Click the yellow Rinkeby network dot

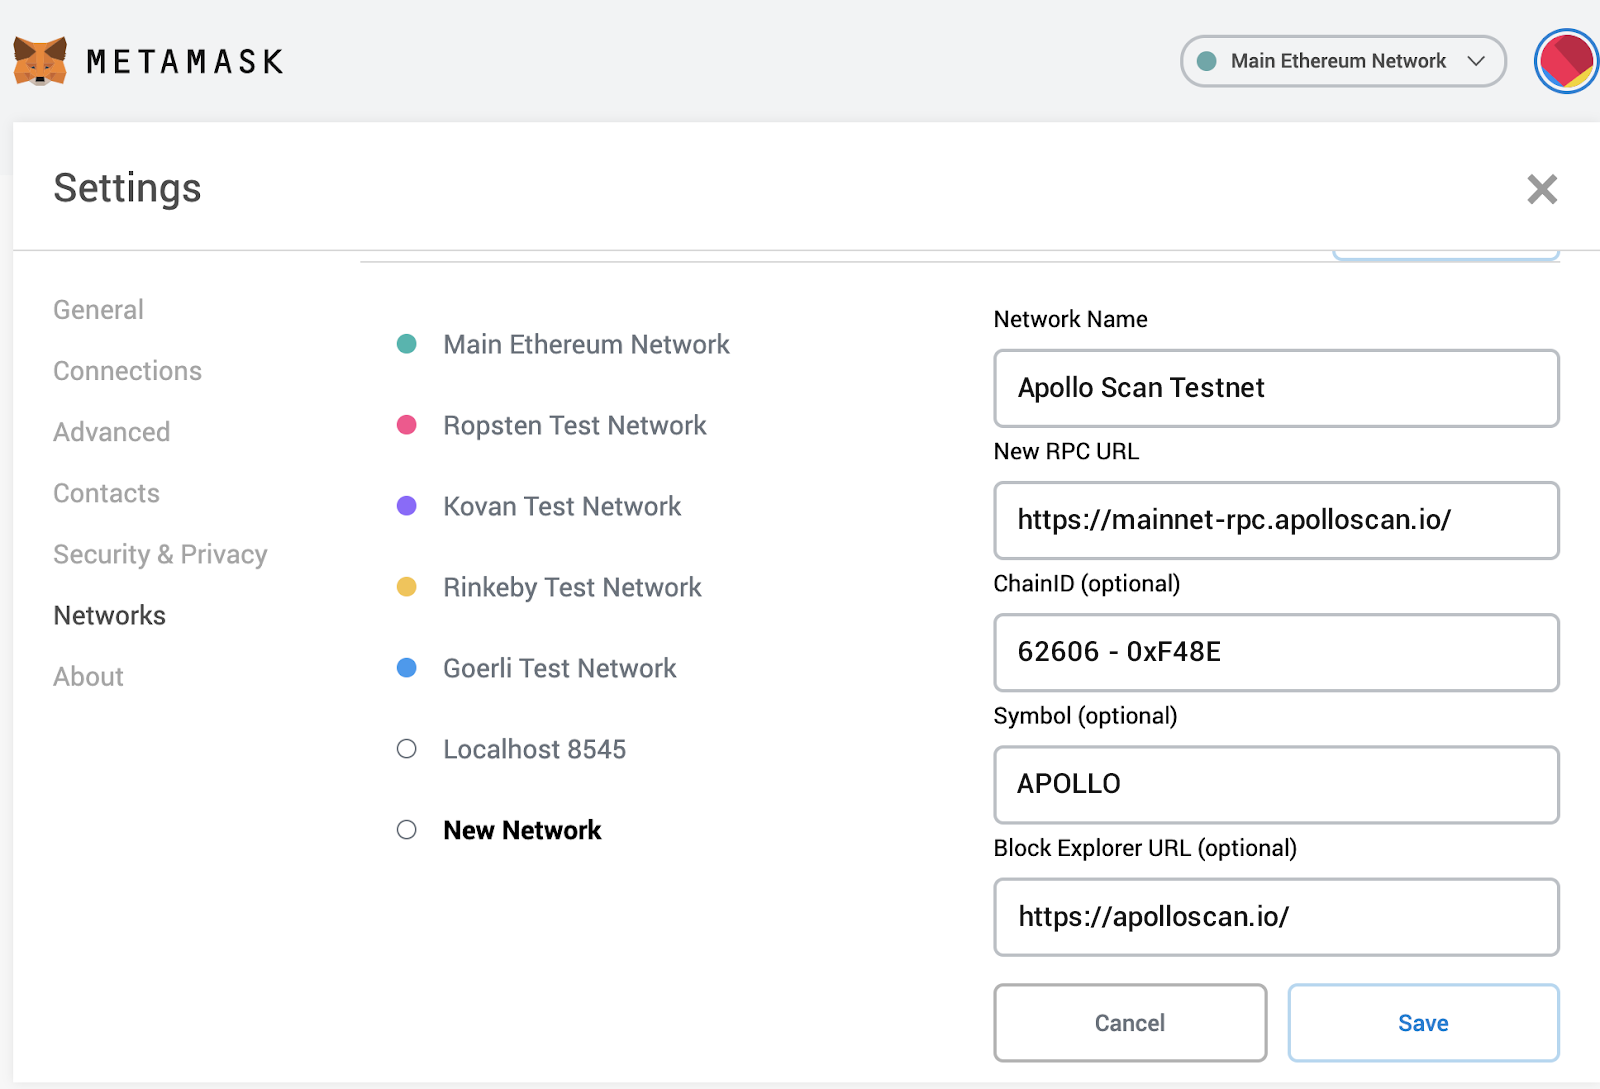pos(407,587)
